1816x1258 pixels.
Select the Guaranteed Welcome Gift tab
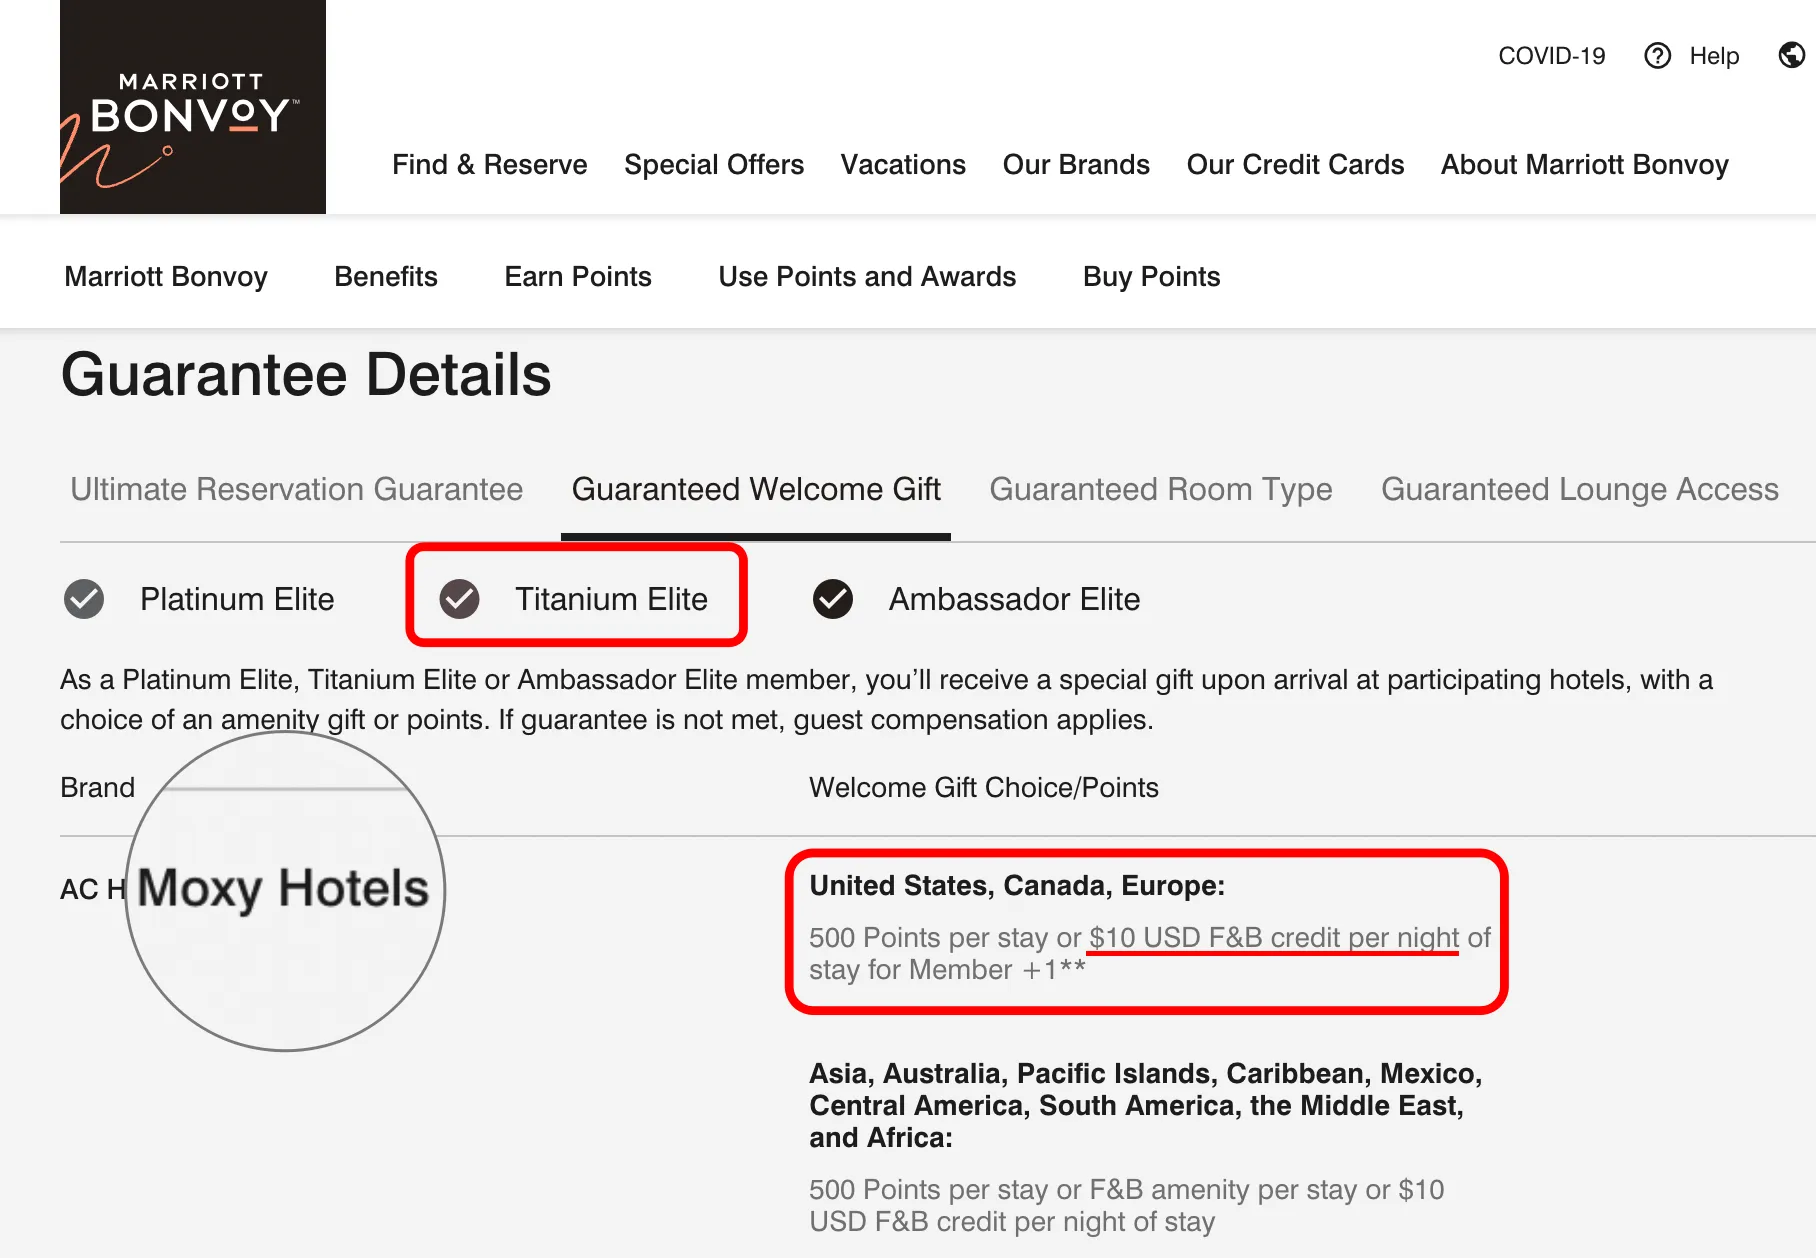(756, 489)
